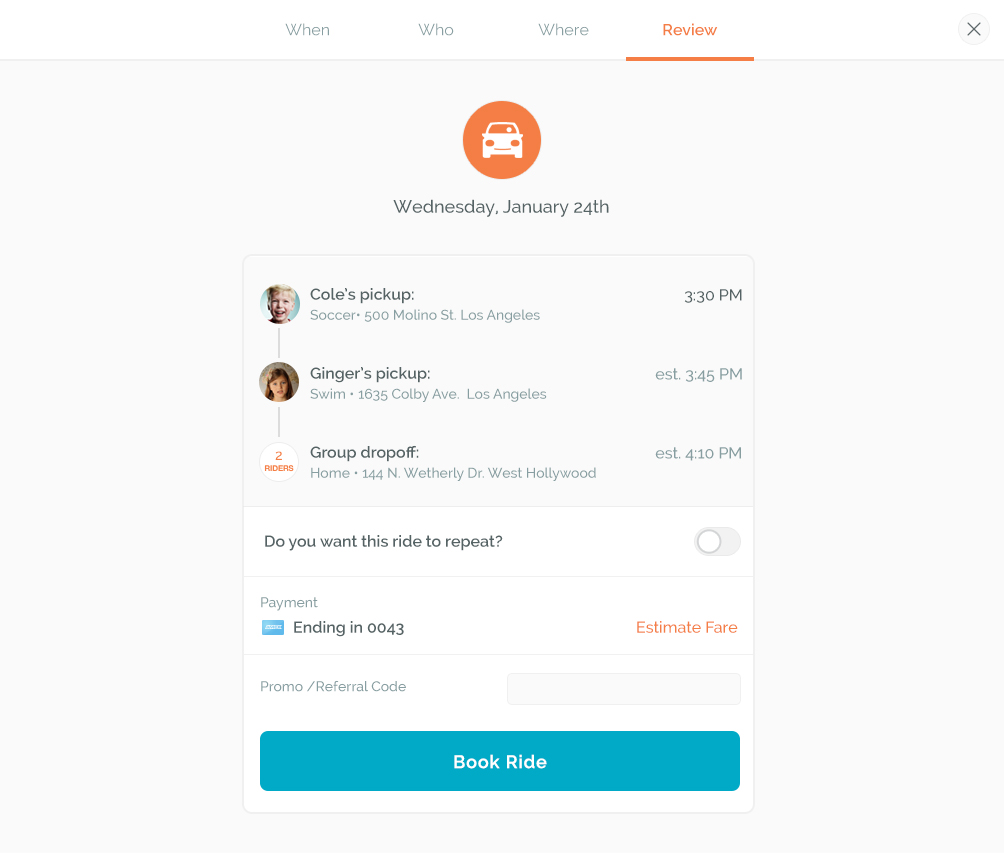The image size is (1004, 853).
Task: Focus the Promo/Referral Code input field
Action: [x=624, y=689]
